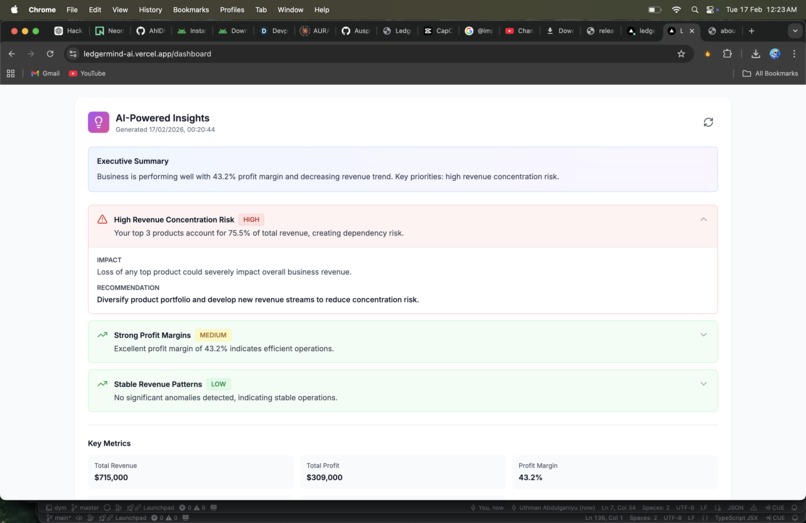
Task: Click the Wi-Fi status icon
Action: pos(676,9)
